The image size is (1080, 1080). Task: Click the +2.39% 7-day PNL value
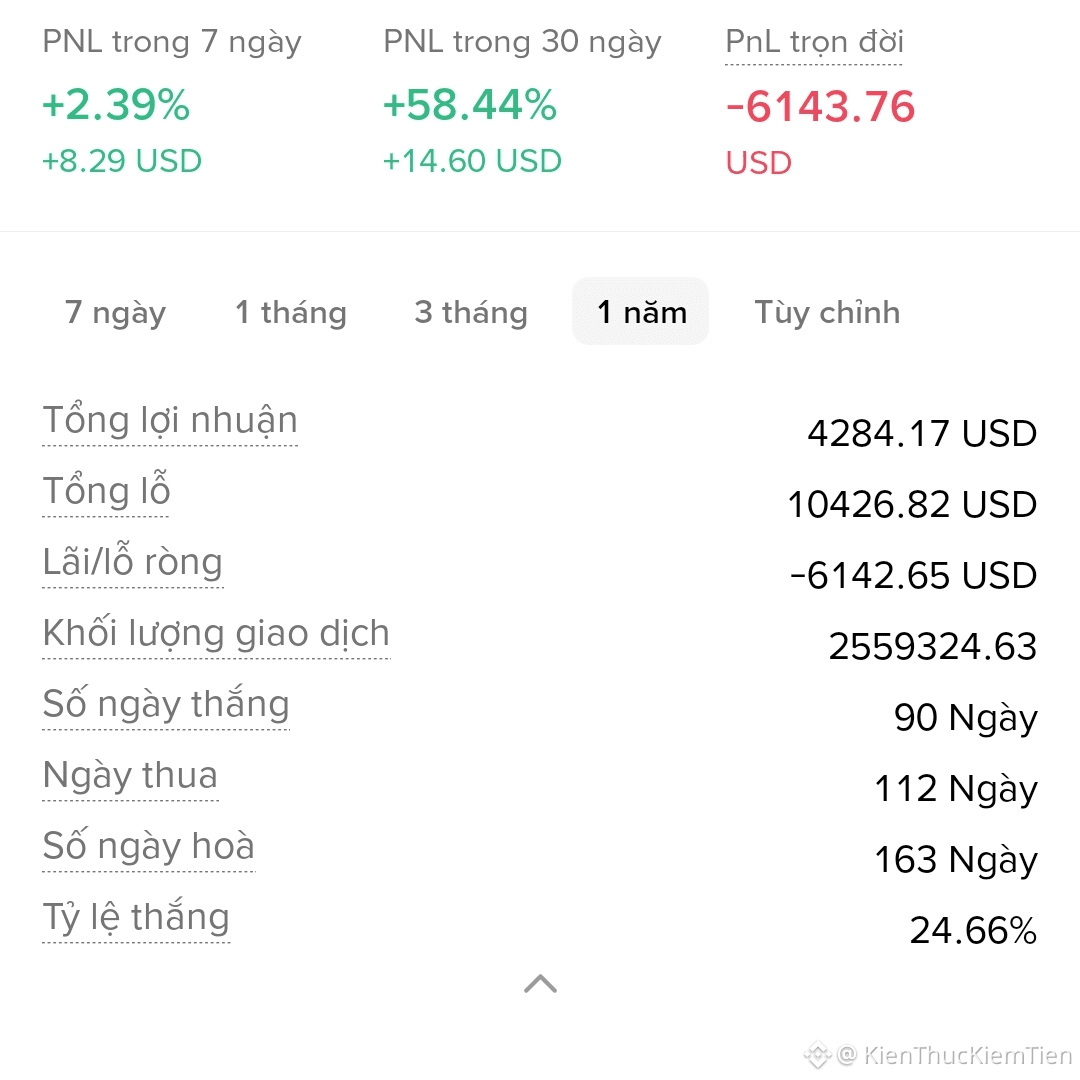pos(116,105)
